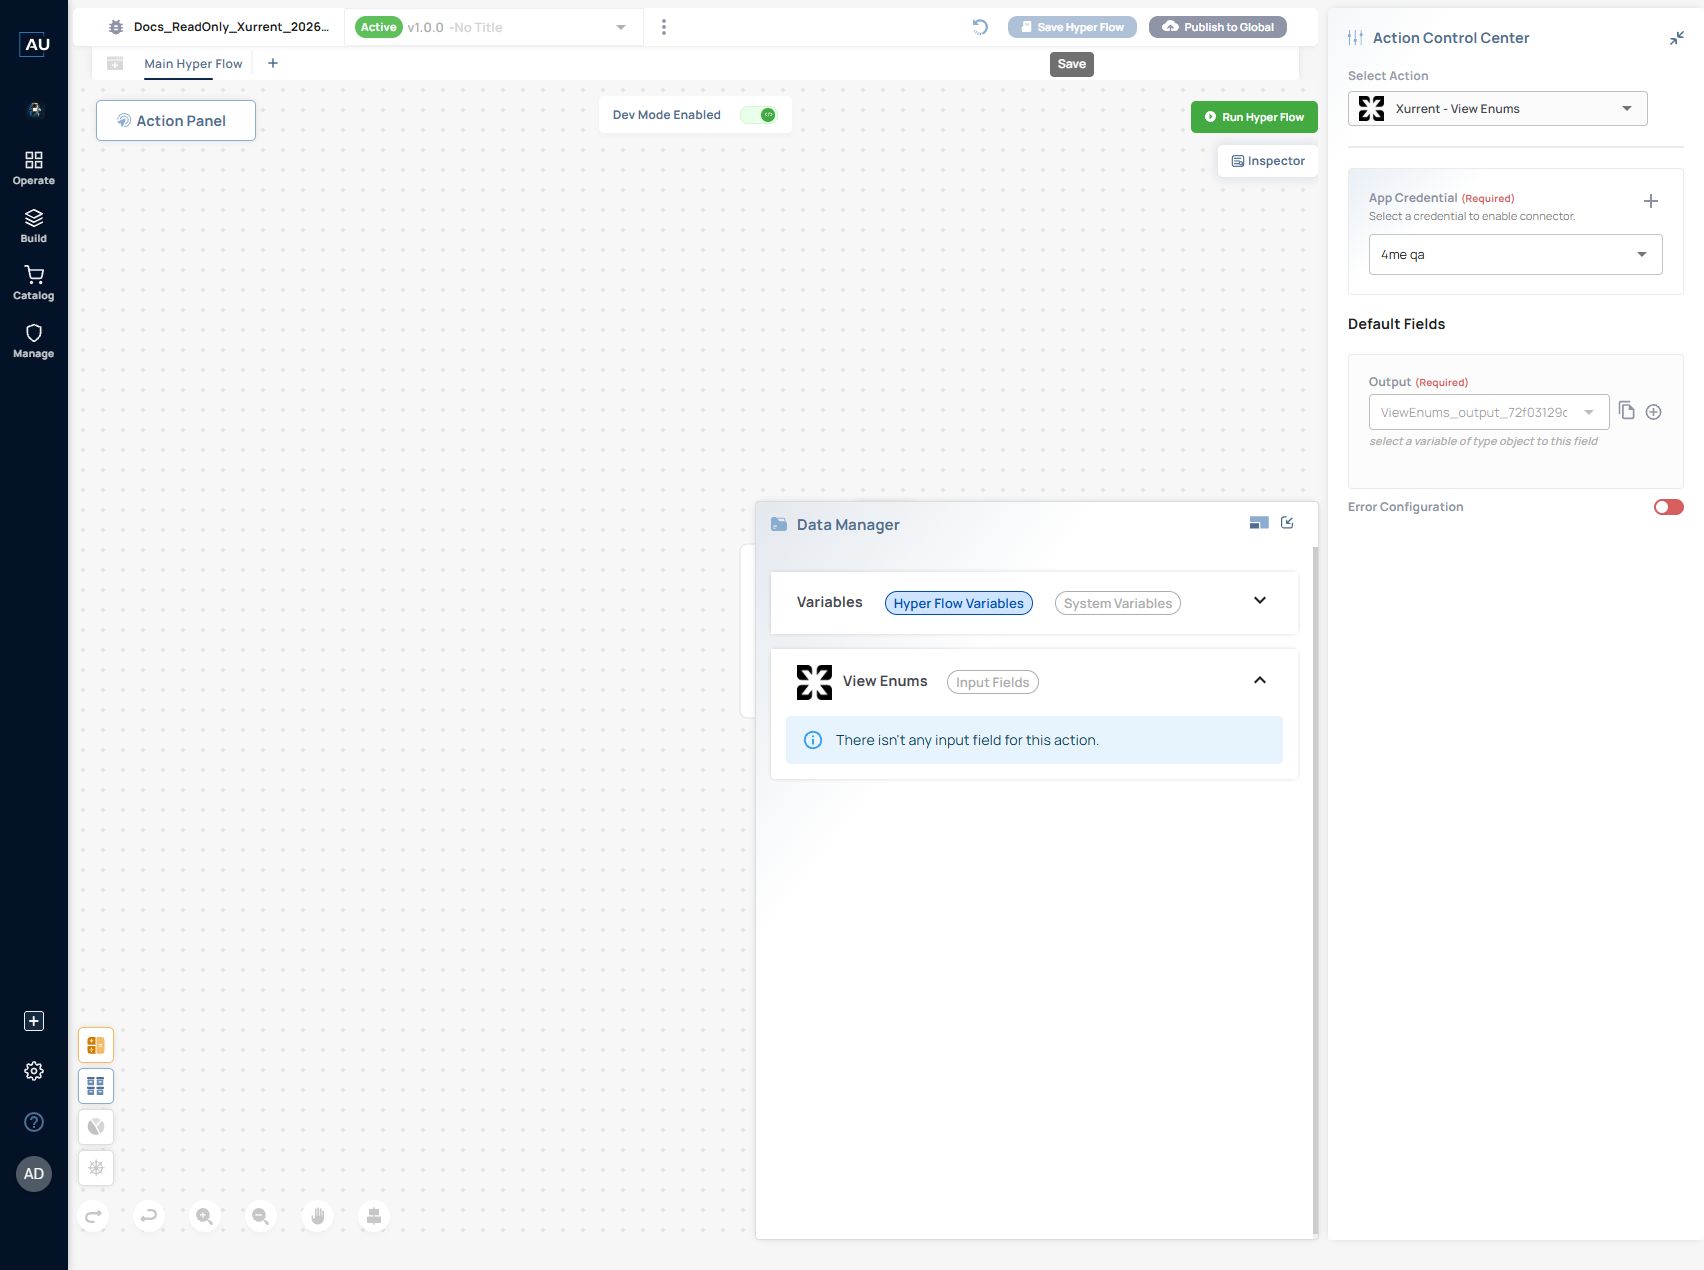Collapse the View Enums section chevron
Screen dimensions: 1704x1270
tap(1260, 680)
